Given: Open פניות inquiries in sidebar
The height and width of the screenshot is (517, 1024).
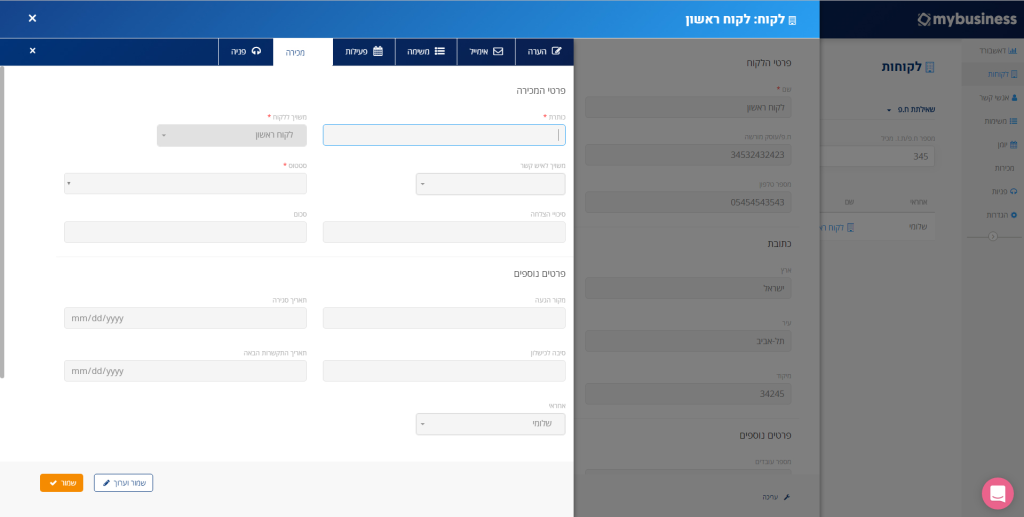Looking at the screenshot, I should tap(1004, 192).
